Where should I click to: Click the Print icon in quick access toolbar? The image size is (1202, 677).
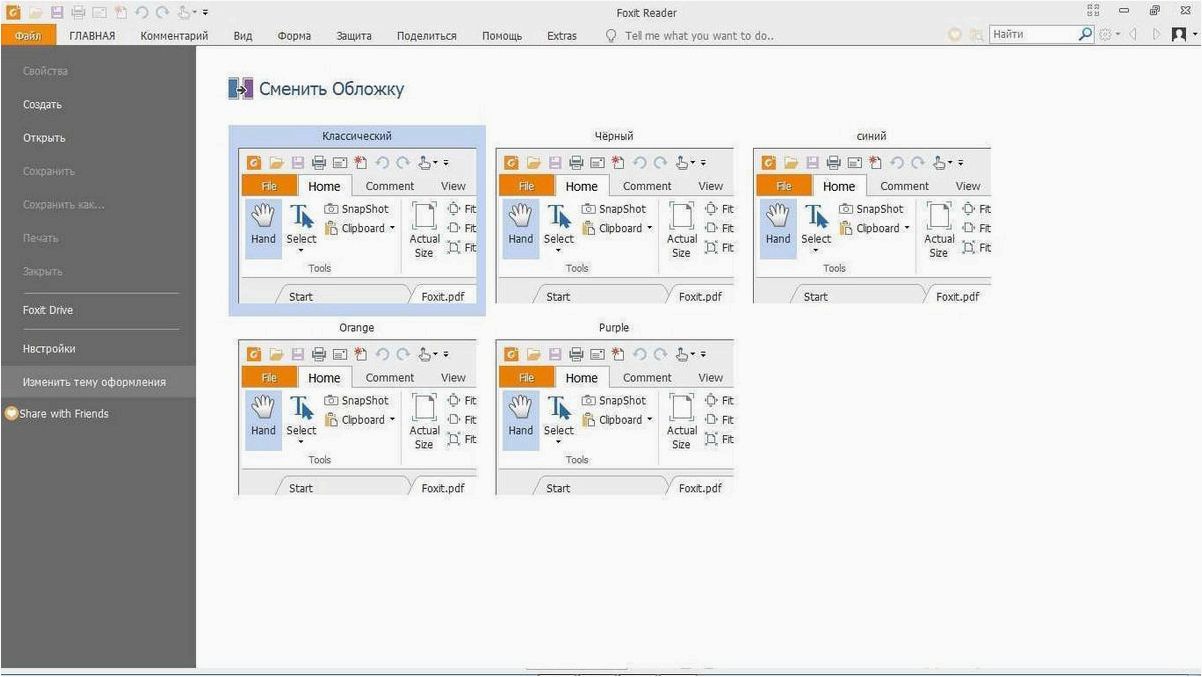tap(78, 13)
